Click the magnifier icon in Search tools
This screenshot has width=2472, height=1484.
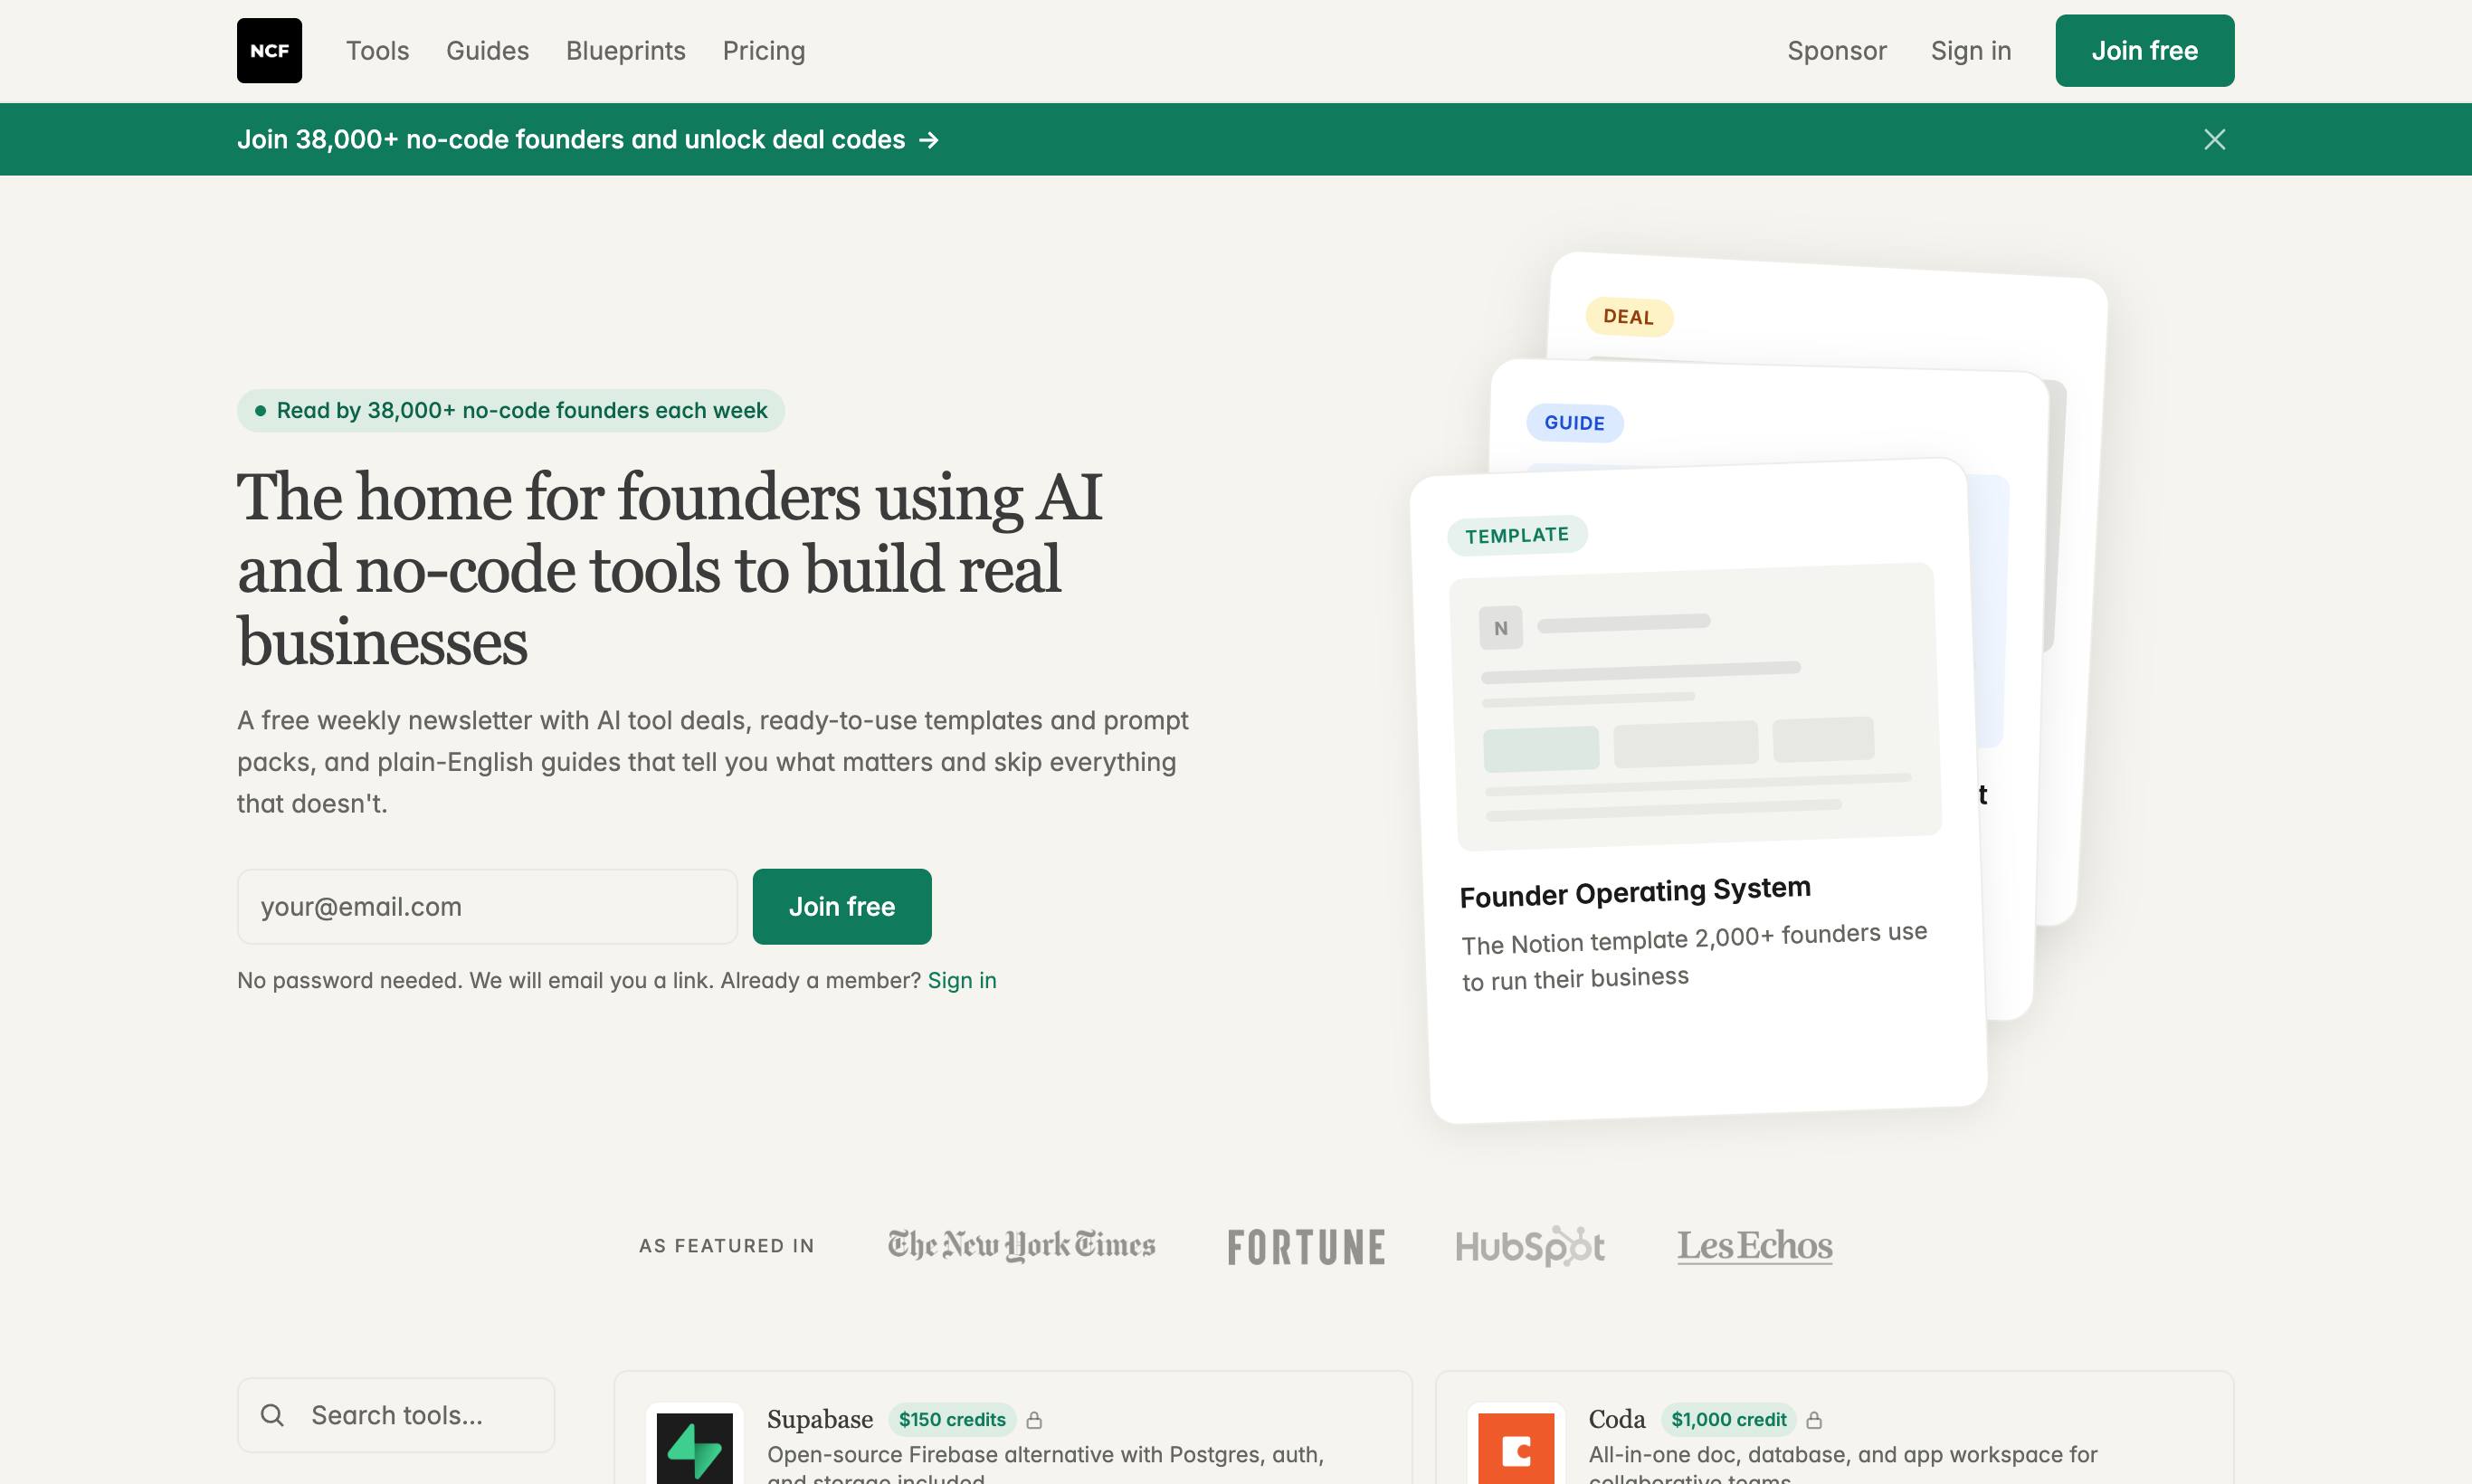click(272, 1415)
